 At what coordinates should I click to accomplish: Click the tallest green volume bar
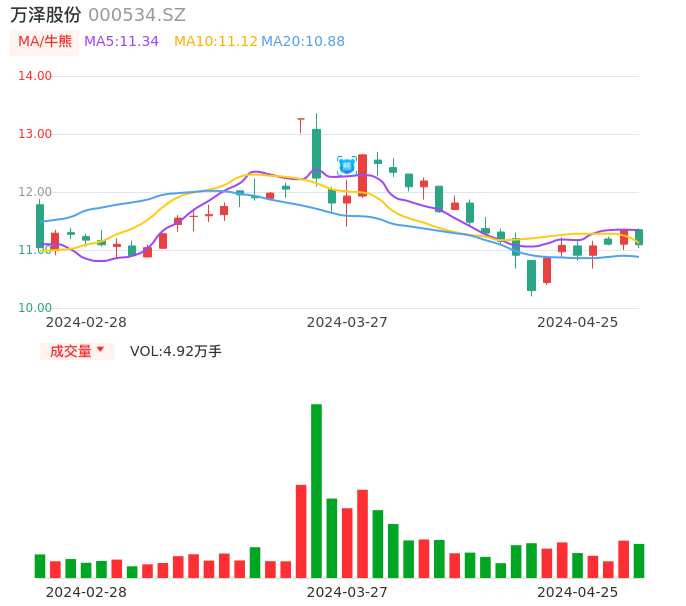pos(316,491)
